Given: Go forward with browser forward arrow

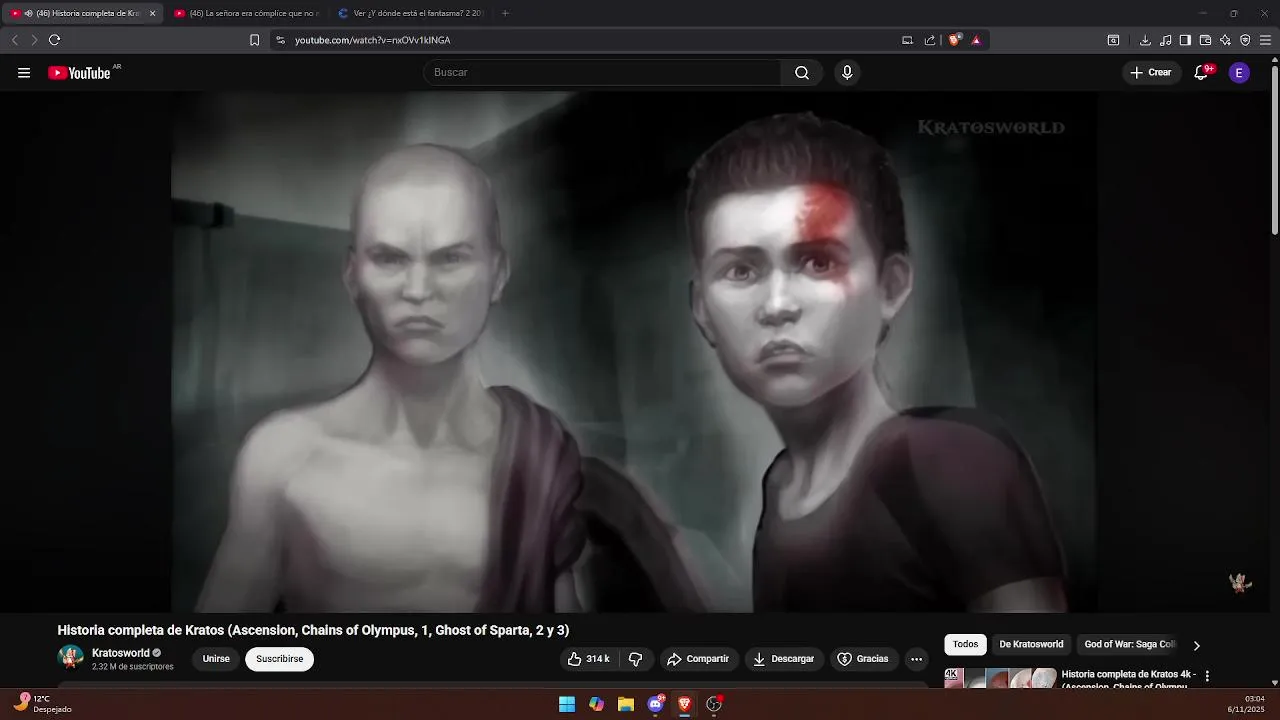Looking at the screenshot, I should (34, 40).
